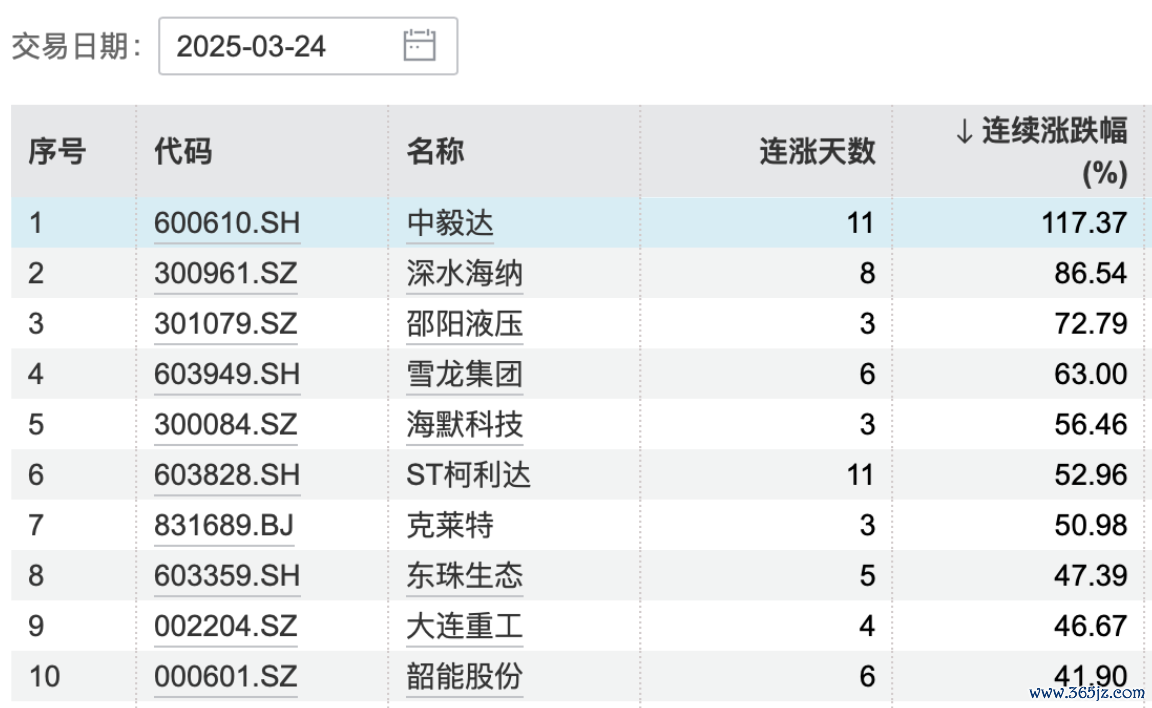Image resolution: width=1152 pixels, height=708 pixels.
Task: Open the 深水海纳 stock name link
Action: point(464,273)
